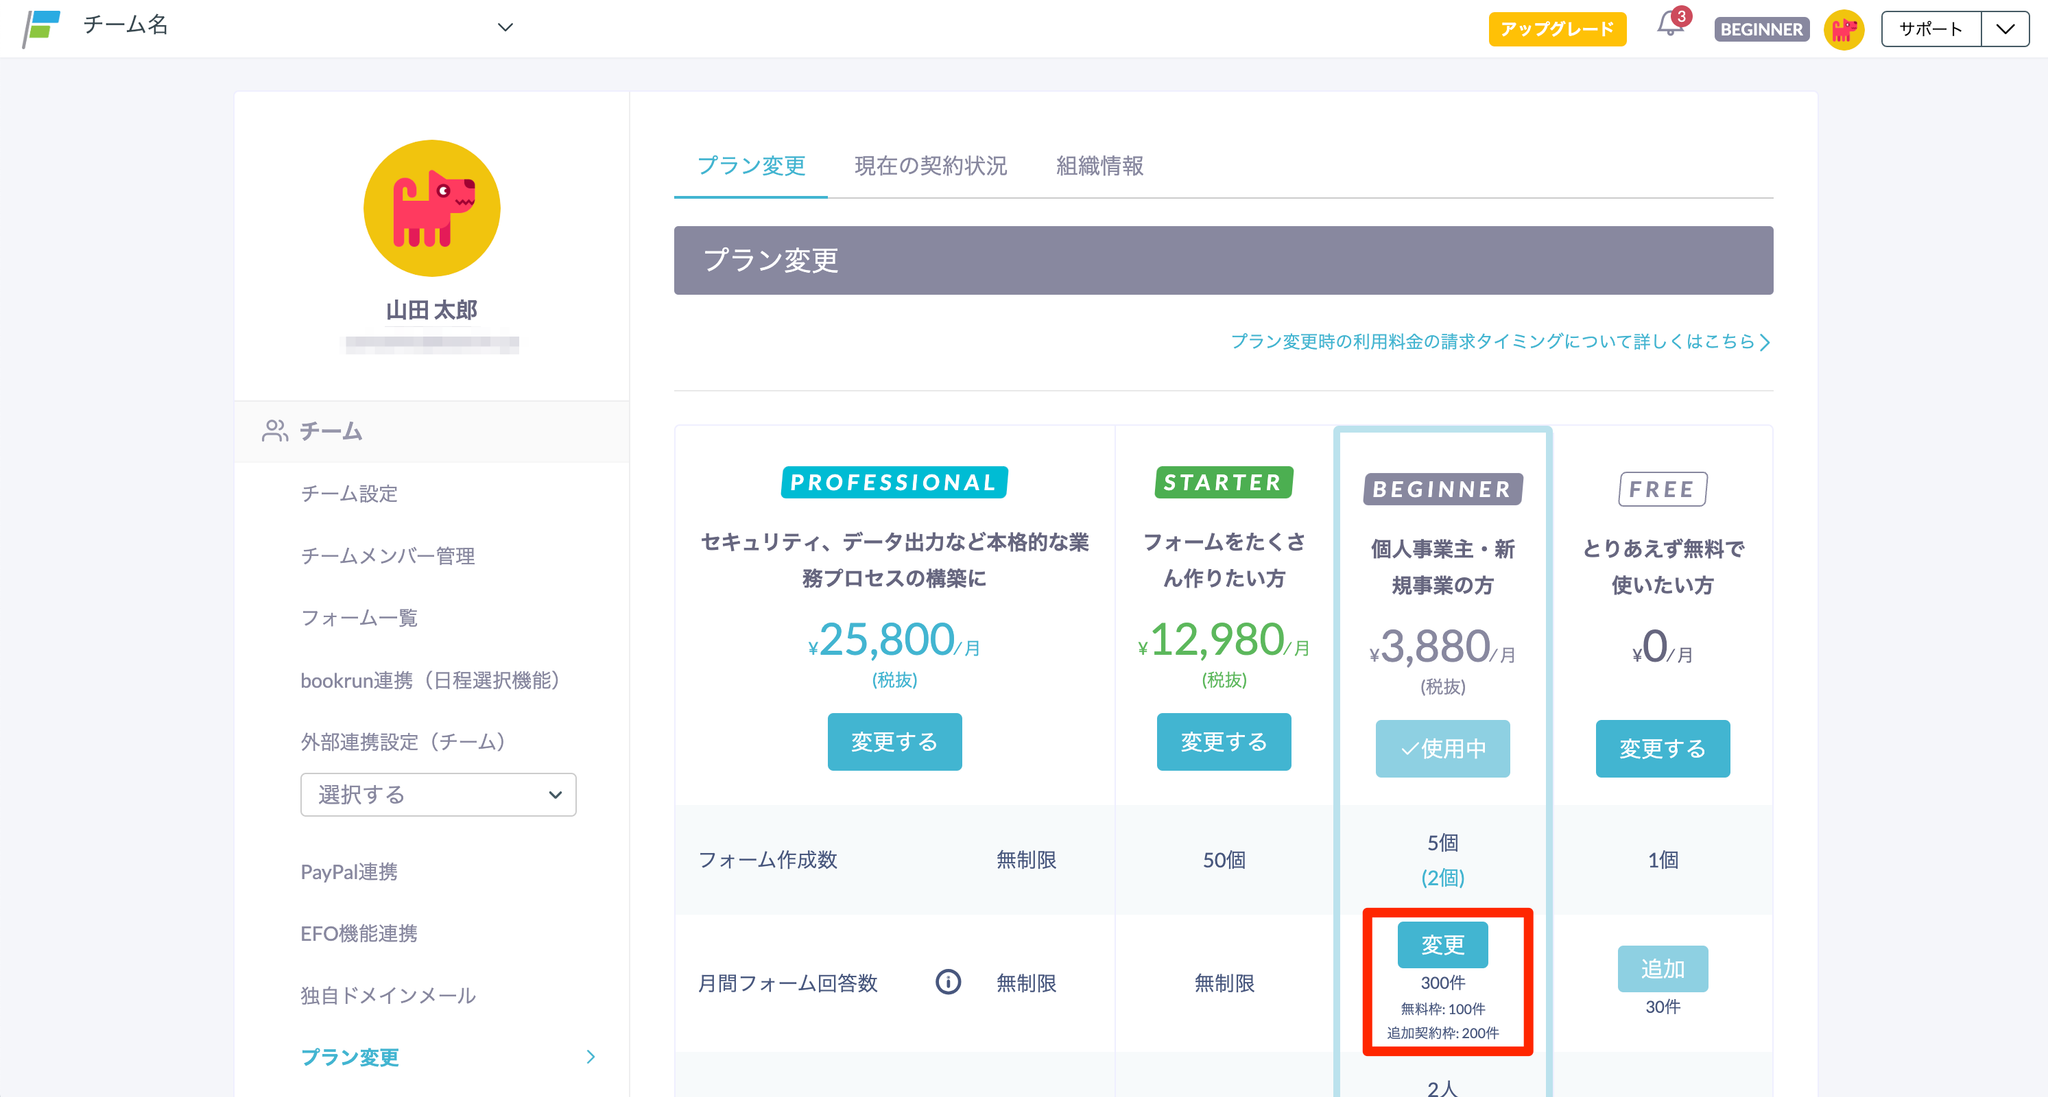Click the formrun logo icon
Image resolution: width=2048 pixels, height=1097 pixels.
click(42, 28)
